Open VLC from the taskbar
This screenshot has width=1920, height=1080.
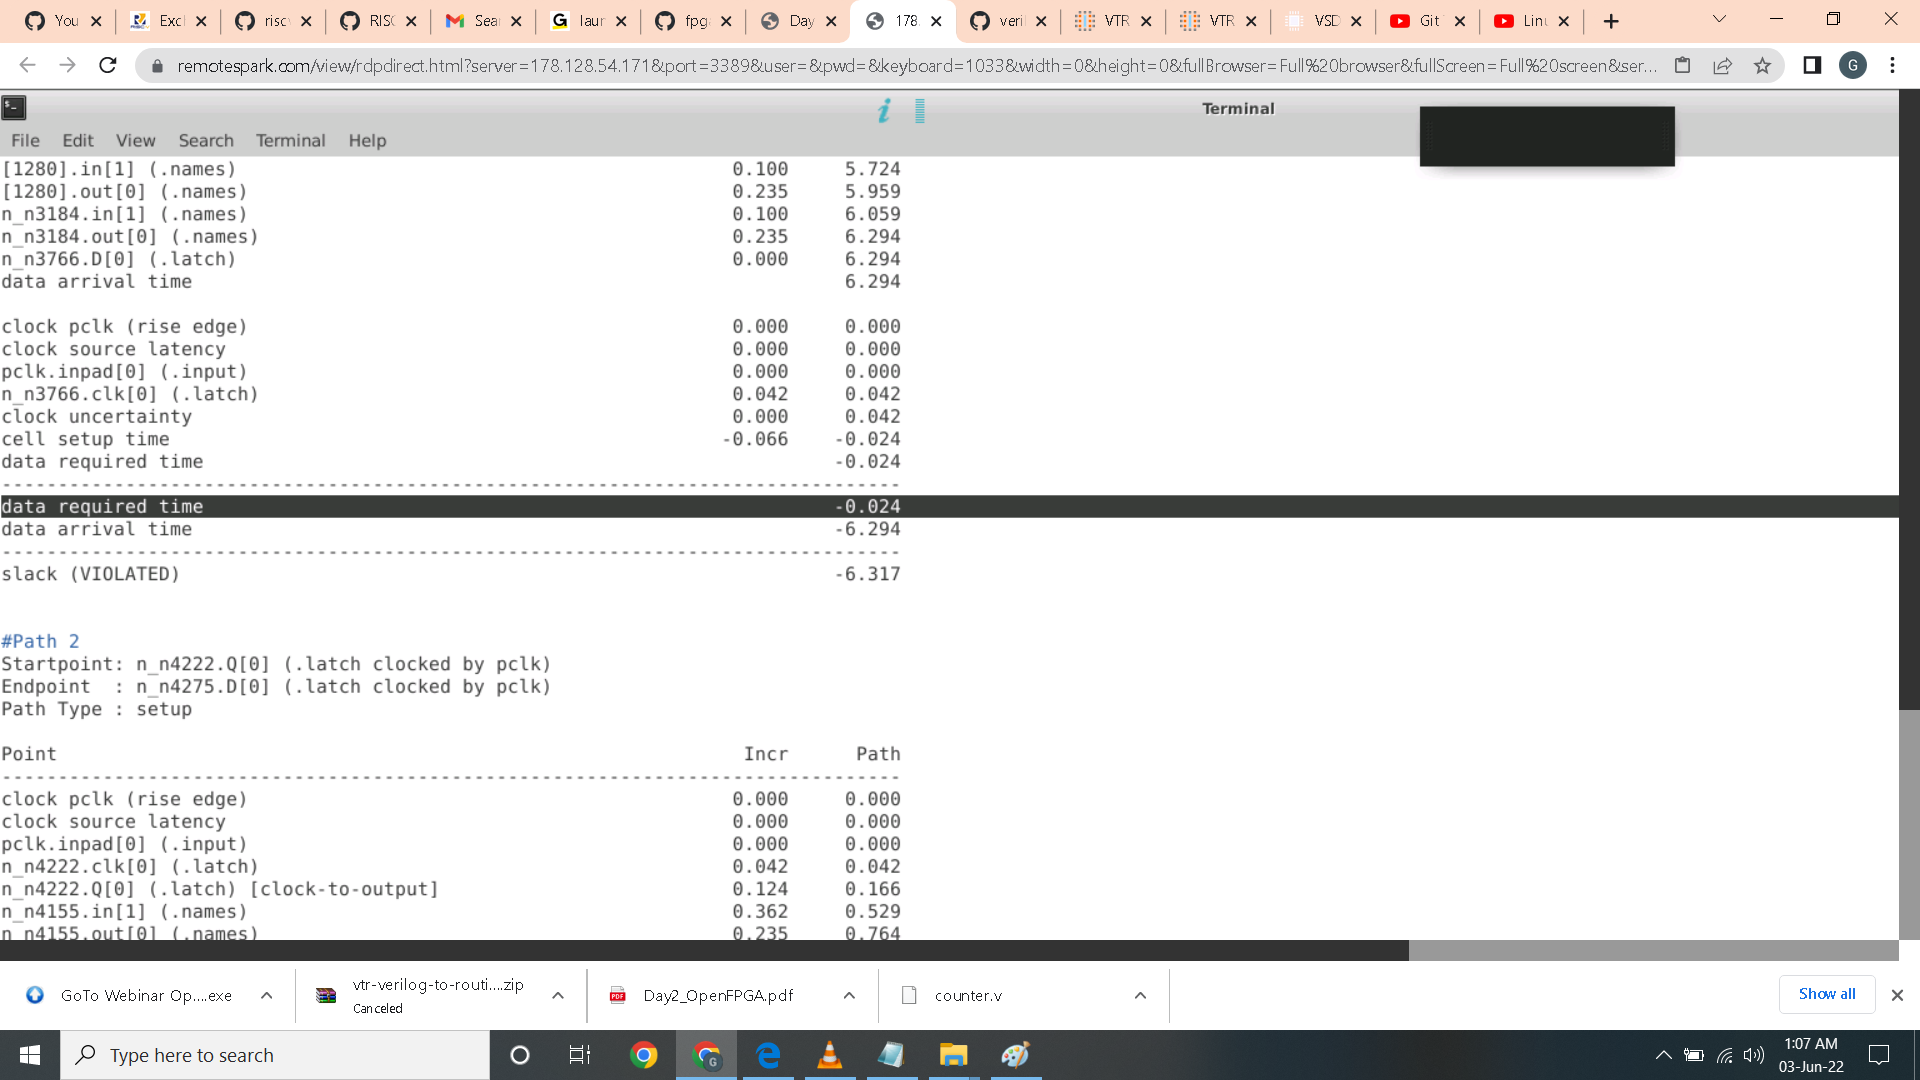829,1055
